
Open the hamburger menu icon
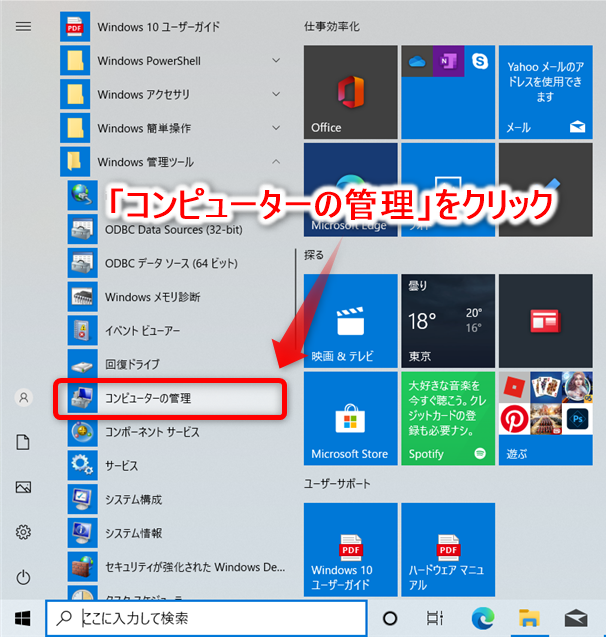(x=23, y=26)
